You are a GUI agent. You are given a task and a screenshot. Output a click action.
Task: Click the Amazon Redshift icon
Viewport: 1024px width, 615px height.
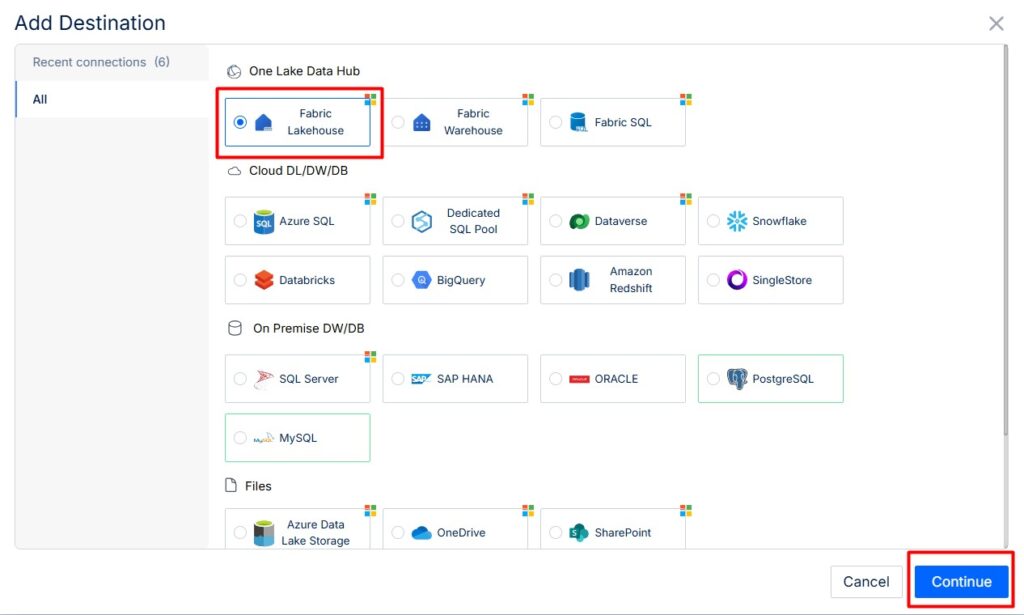(579, 280)
